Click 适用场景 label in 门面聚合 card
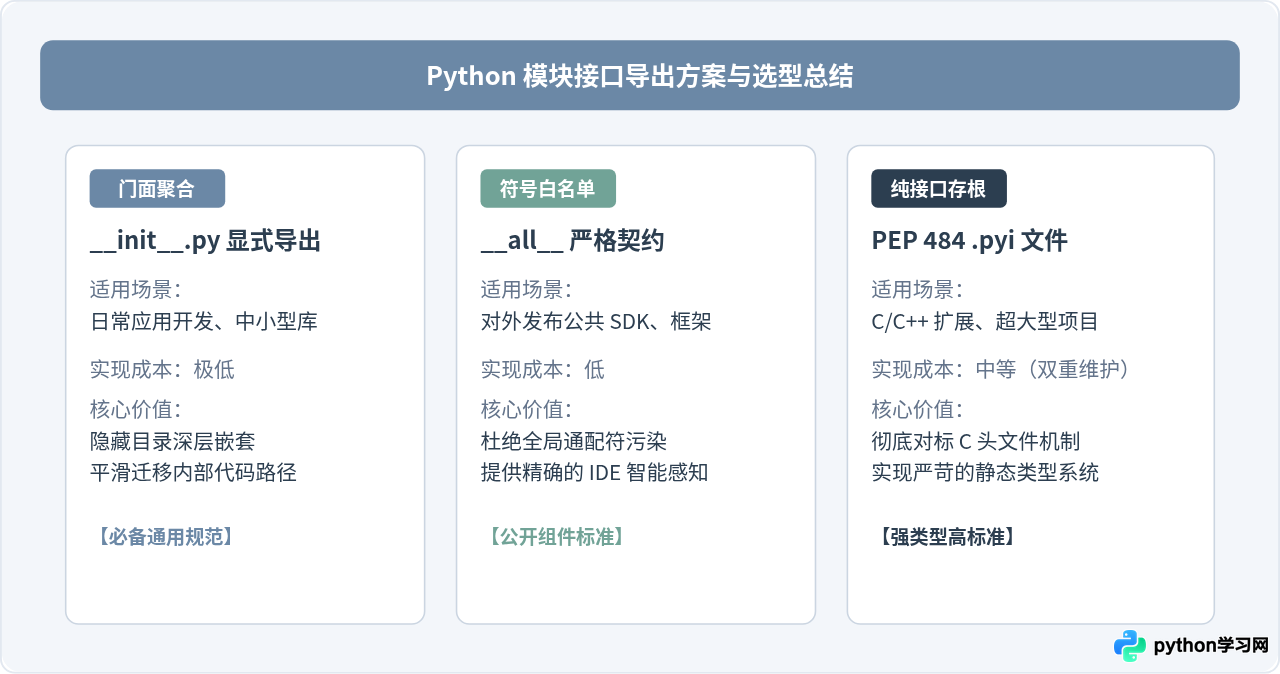Viewport: 1280px width, 674px height. coord(136,290)
